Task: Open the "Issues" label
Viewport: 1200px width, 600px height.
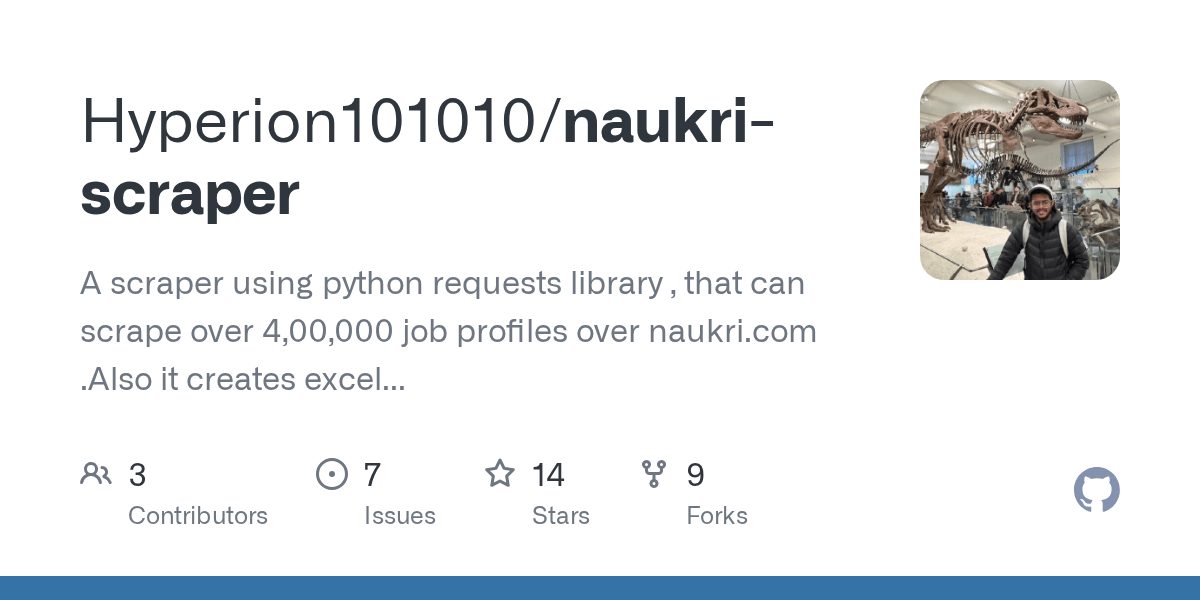Action: [x=400, y=516]
